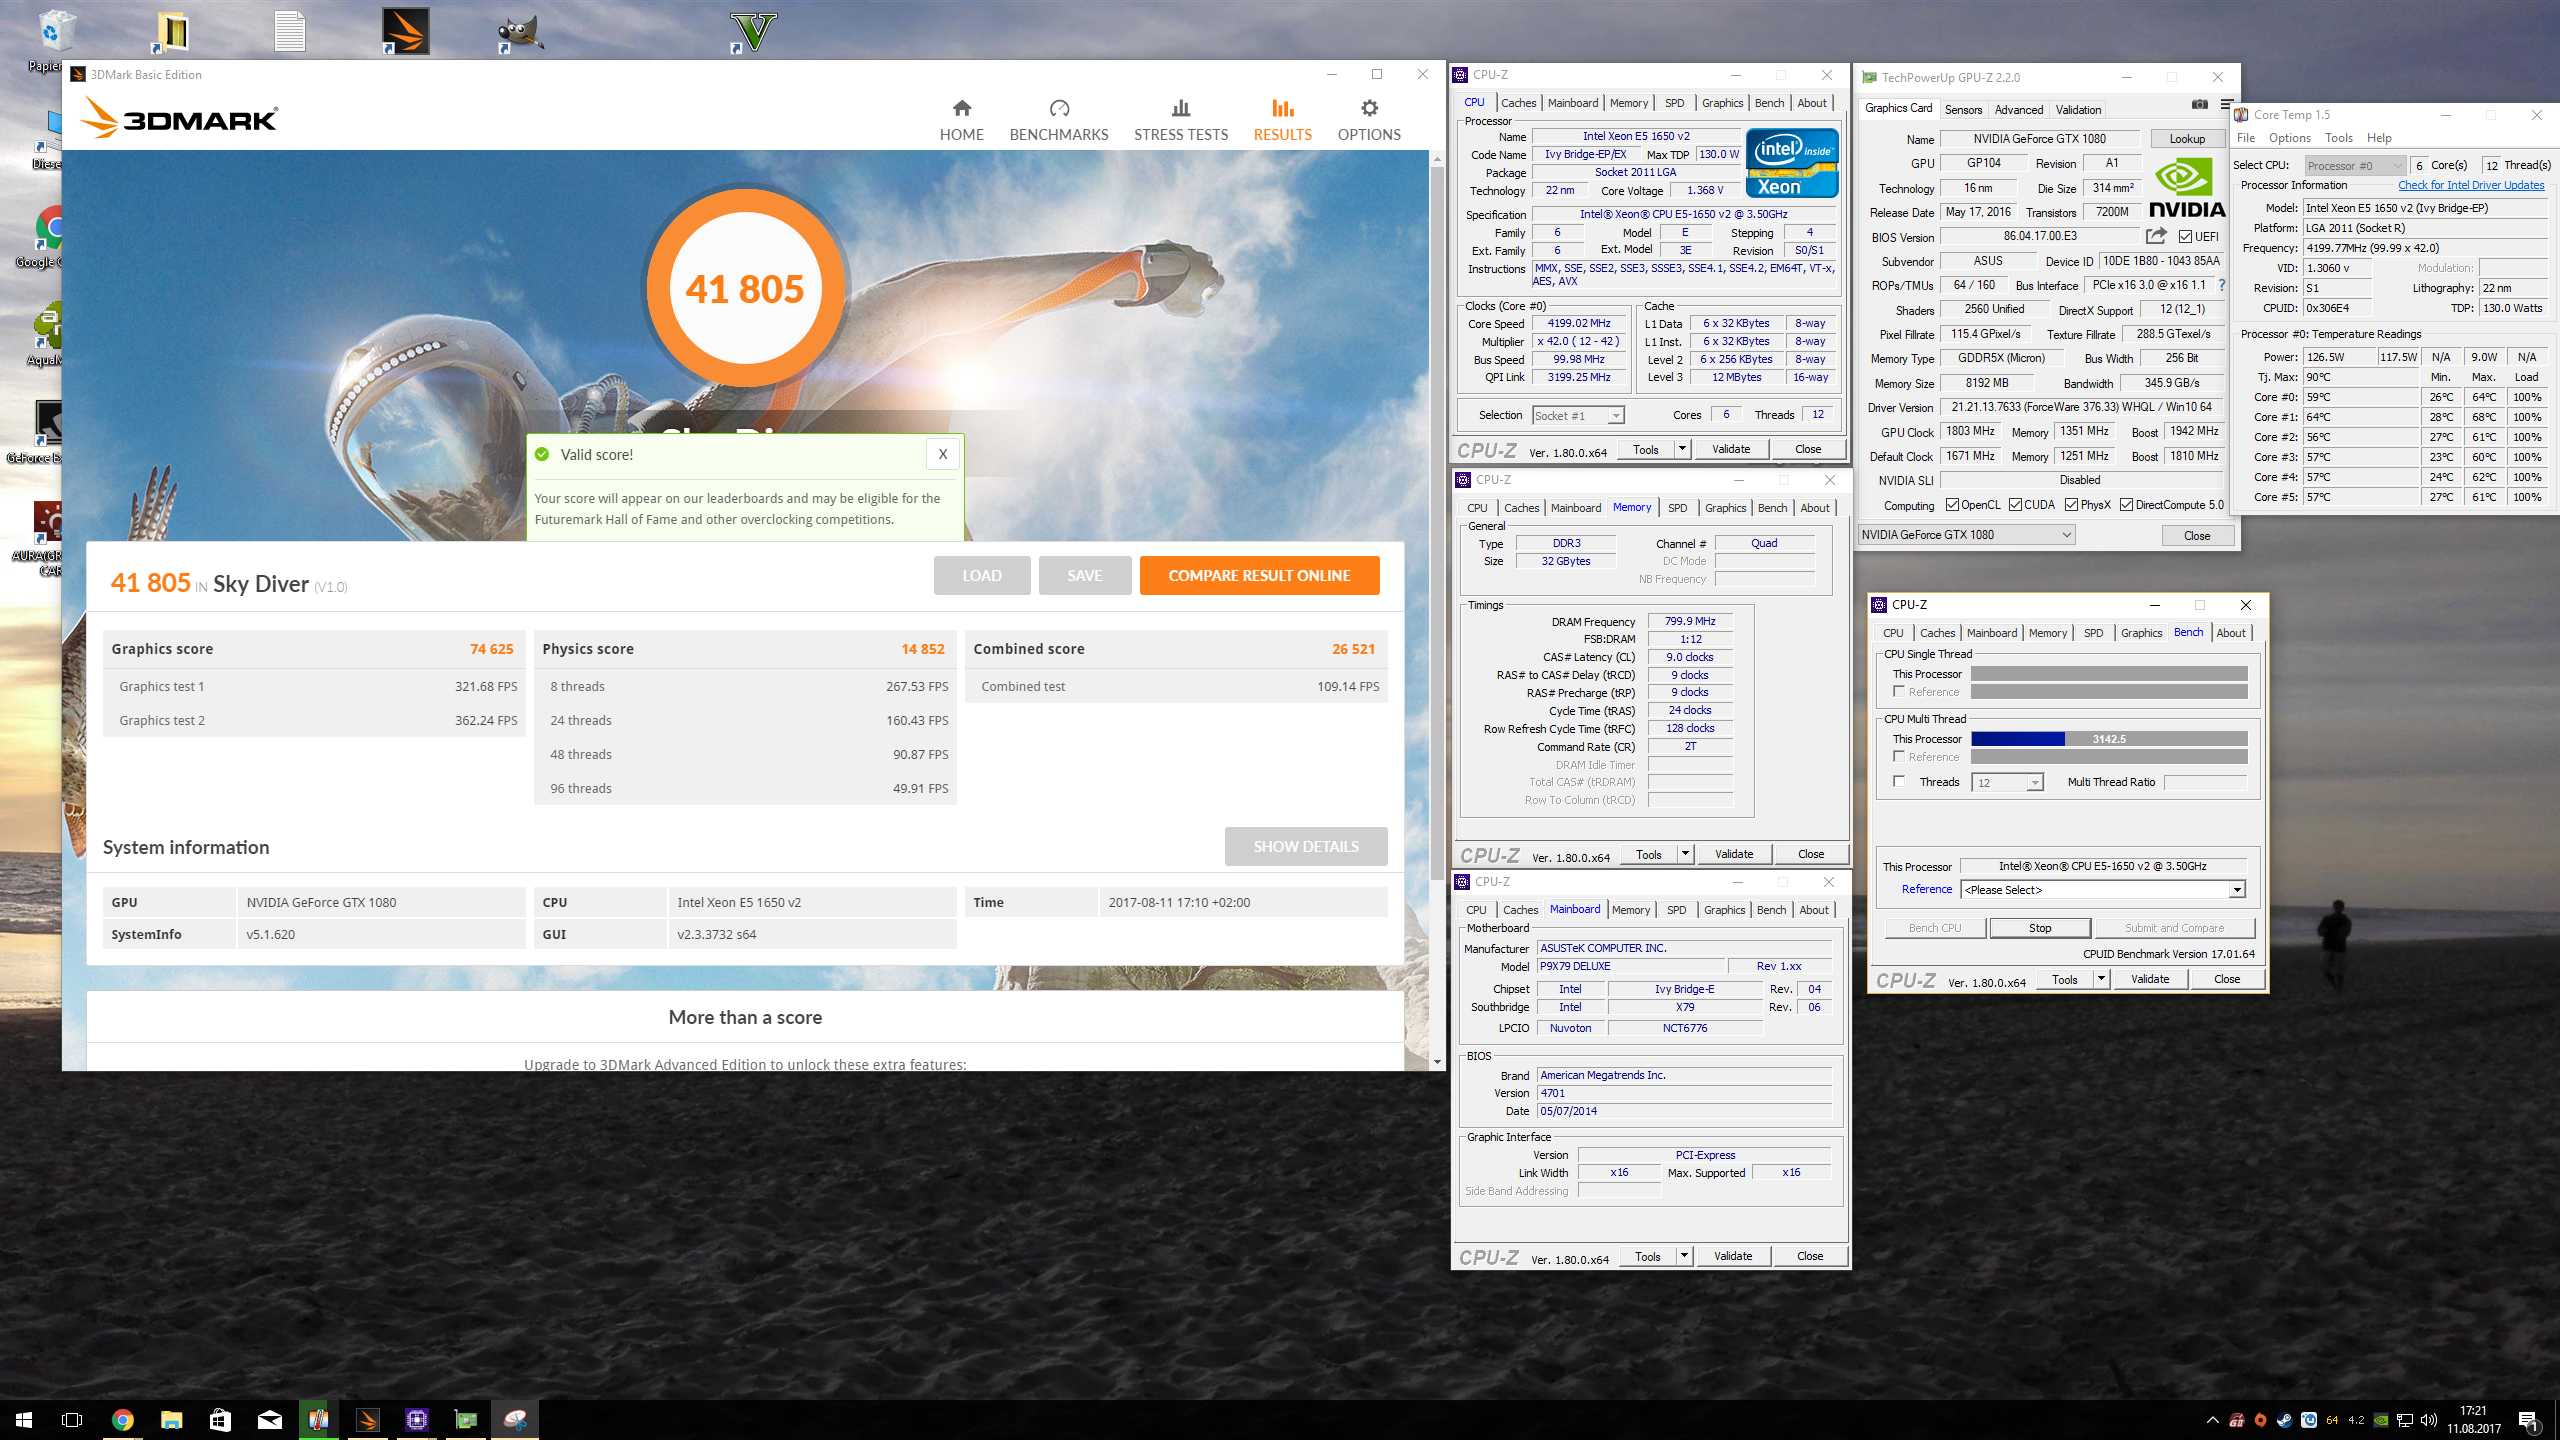Click the CPU Single Thread This Processor bar
This screenshot has width=2560, height=1440.
[x=2108, y=674]
